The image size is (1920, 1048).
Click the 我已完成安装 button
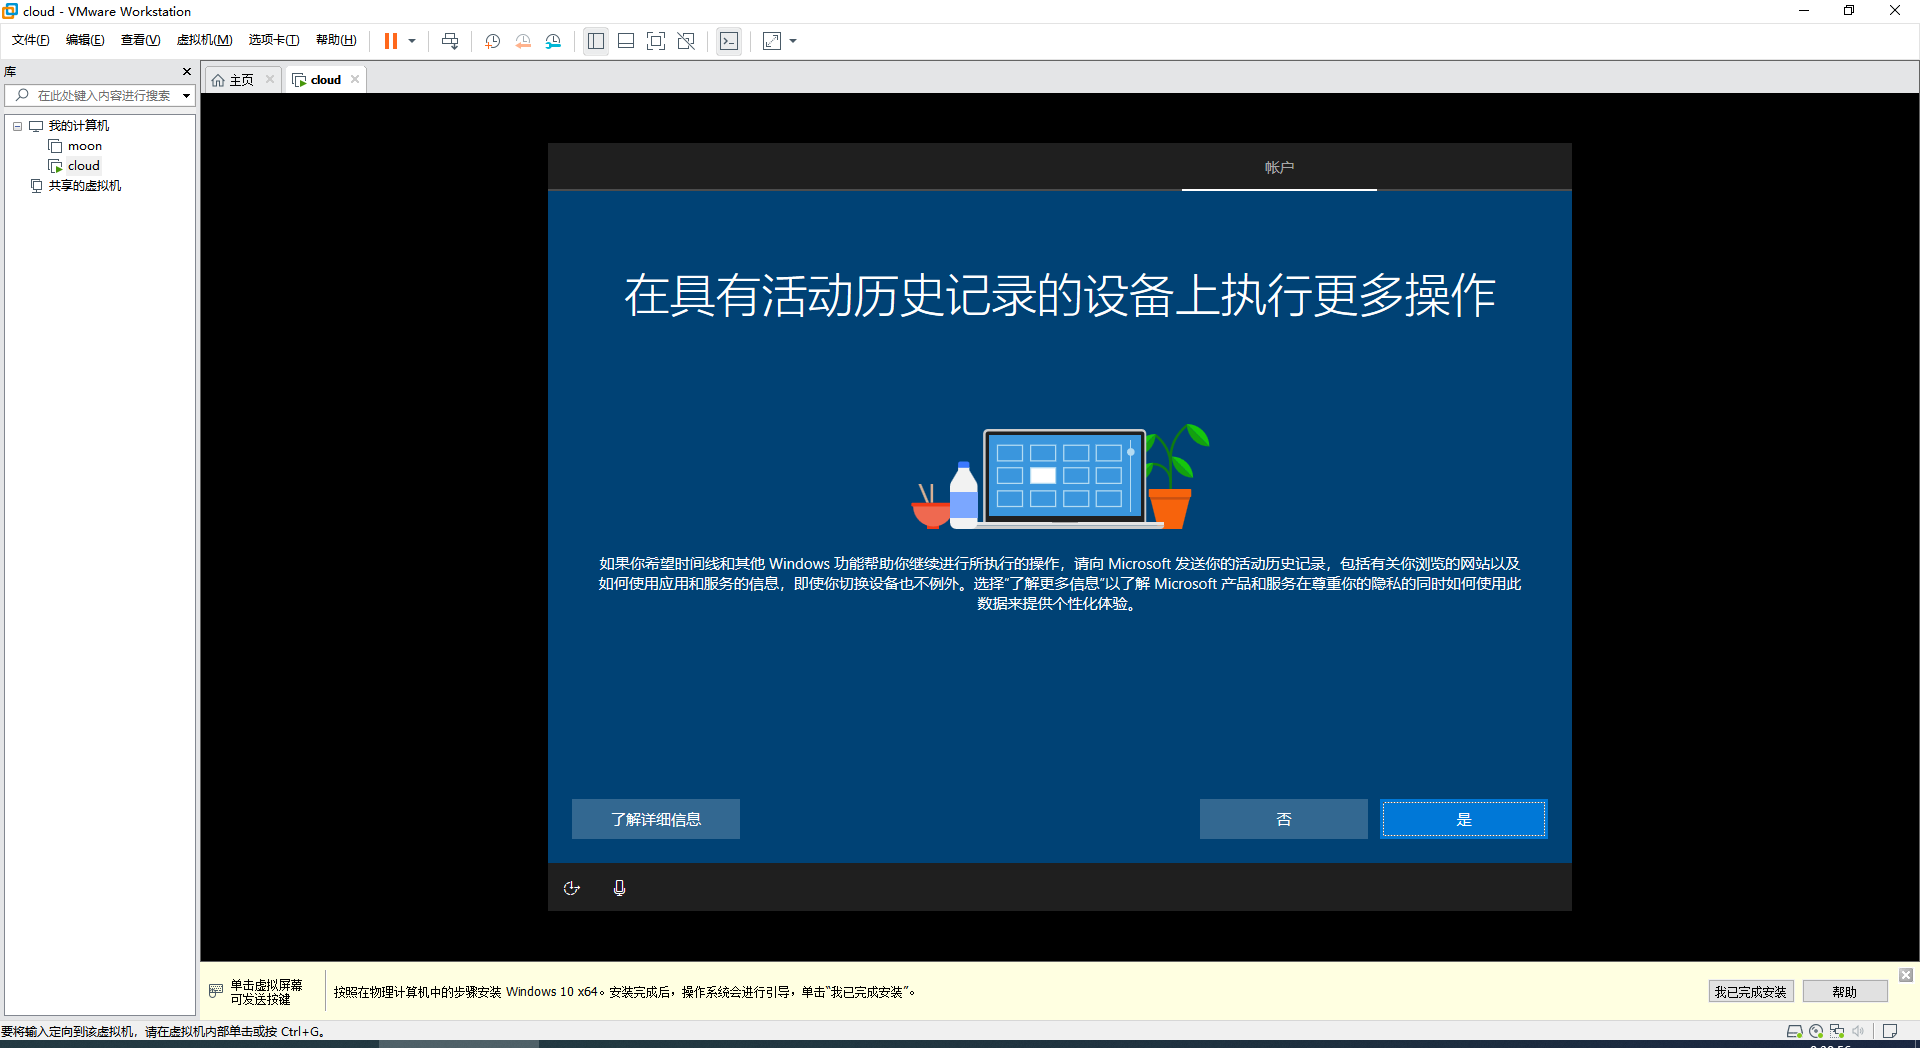[1751, 992]
